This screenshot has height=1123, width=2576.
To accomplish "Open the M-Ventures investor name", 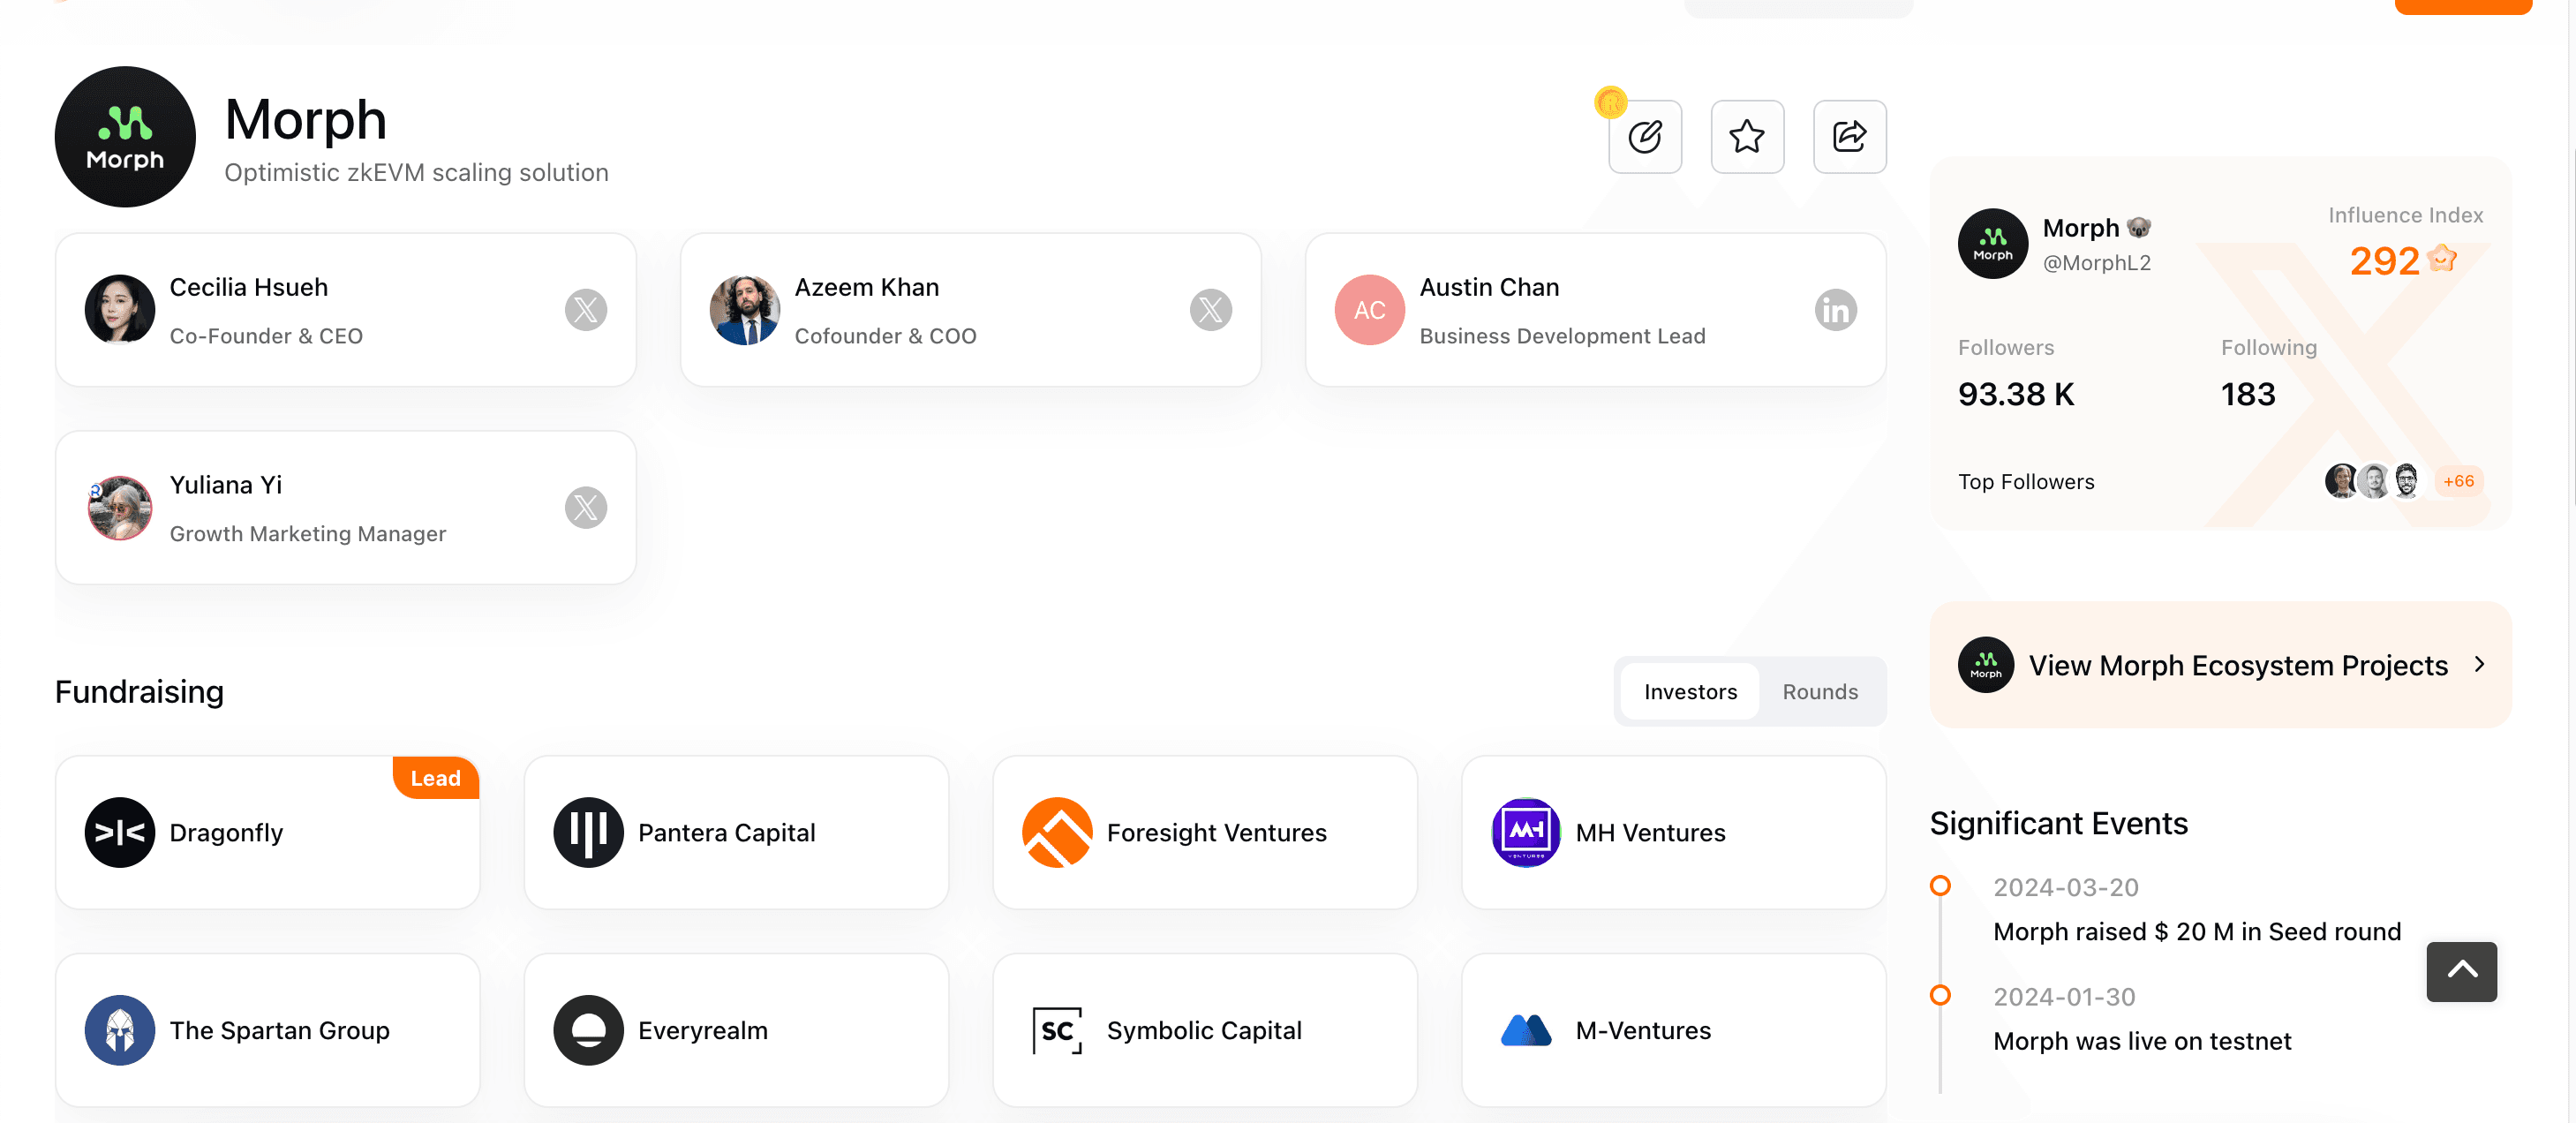I will coord(1643,1031).
